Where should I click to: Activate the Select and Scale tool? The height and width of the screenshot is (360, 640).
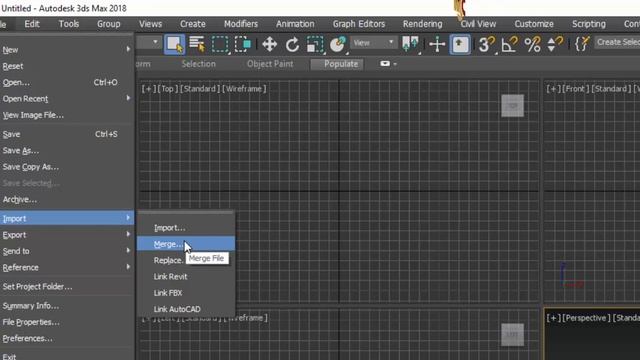tap(315, 44)
